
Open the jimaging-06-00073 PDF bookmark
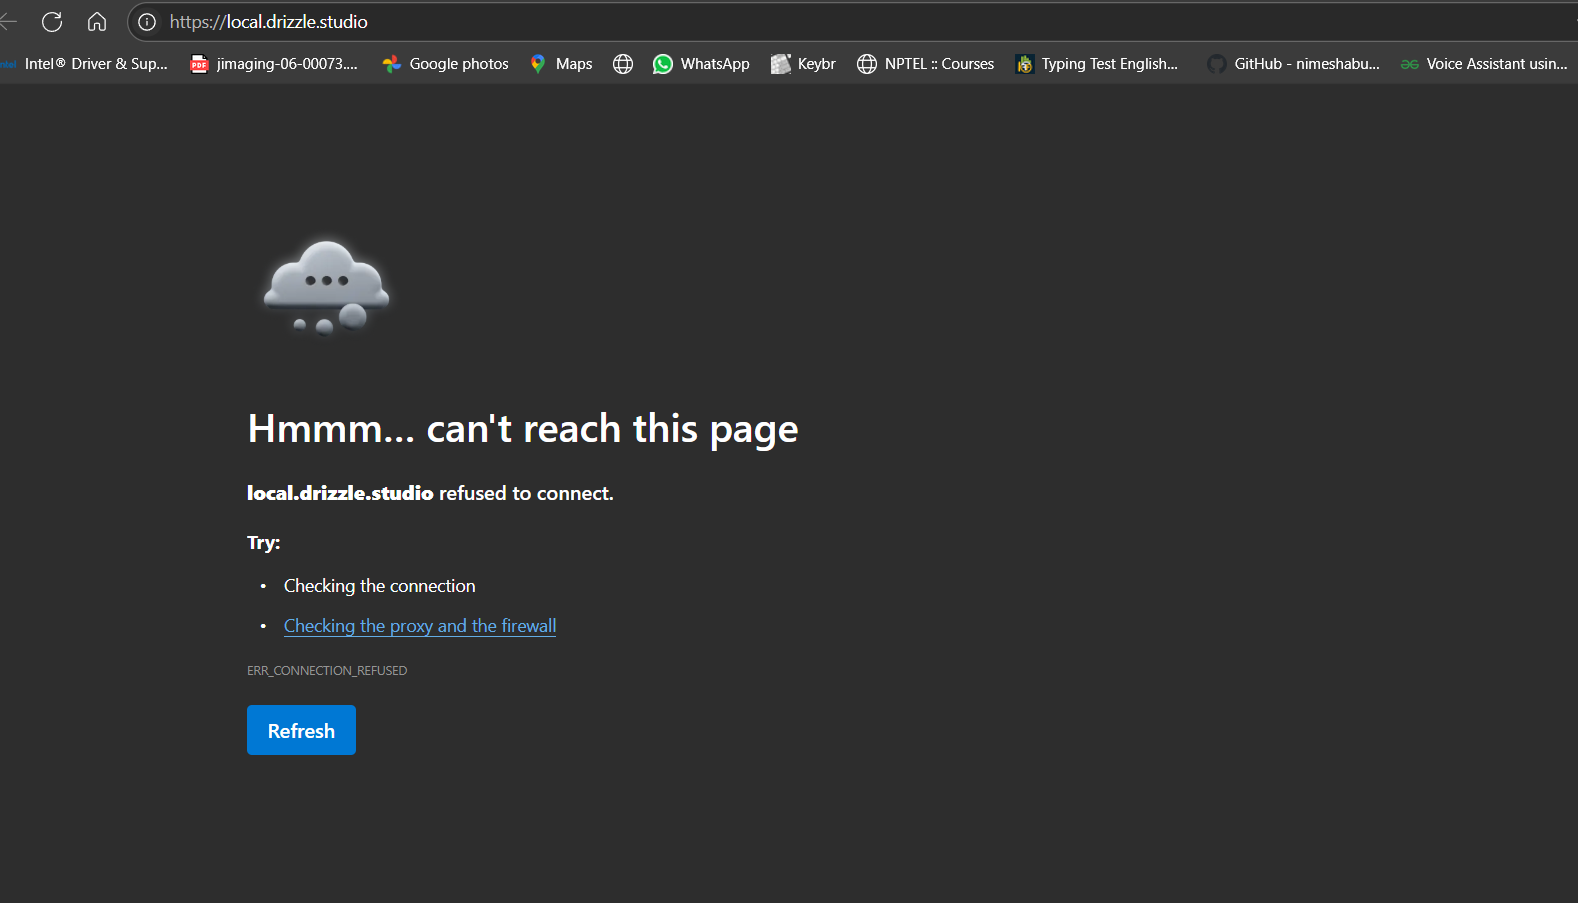[x=274, y=64]
